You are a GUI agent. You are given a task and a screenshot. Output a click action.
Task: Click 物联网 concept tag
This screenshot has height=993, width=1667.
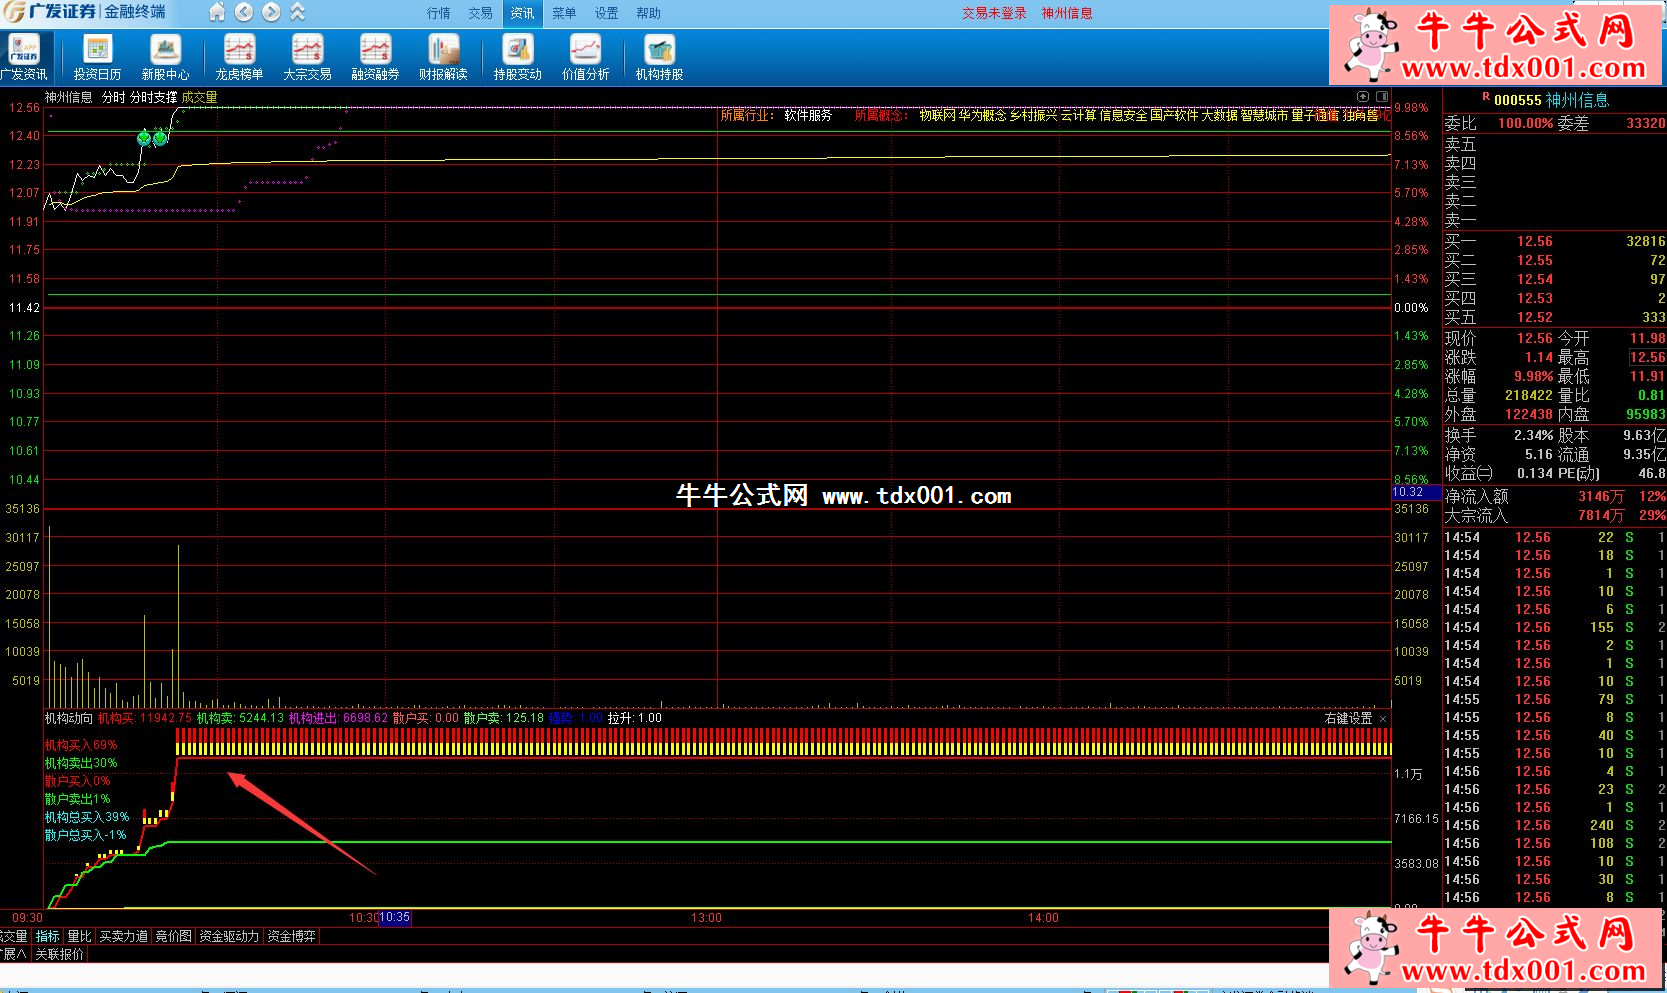coord(937,115)
